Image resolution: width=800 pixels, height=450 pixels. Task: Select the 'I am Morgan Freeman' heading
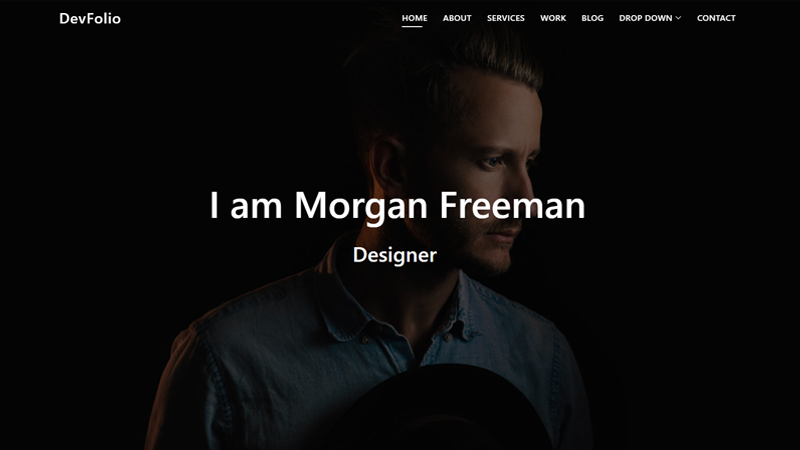click(x=397, y=205)
